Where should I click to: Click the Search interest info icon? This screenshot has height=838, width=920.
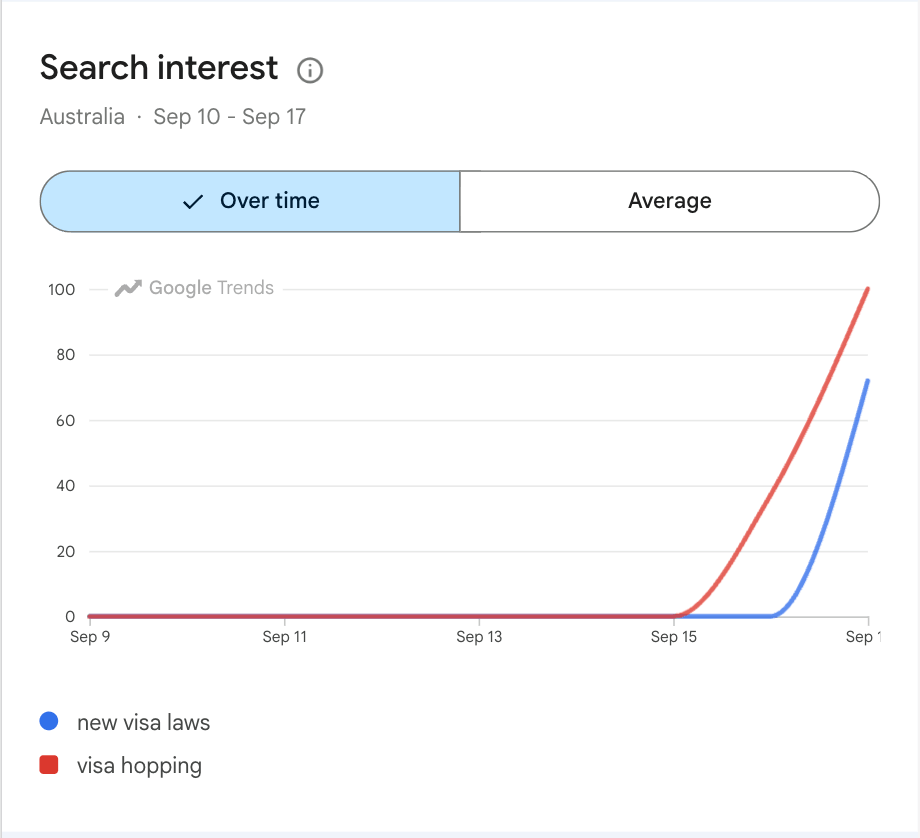pos(310,70)
